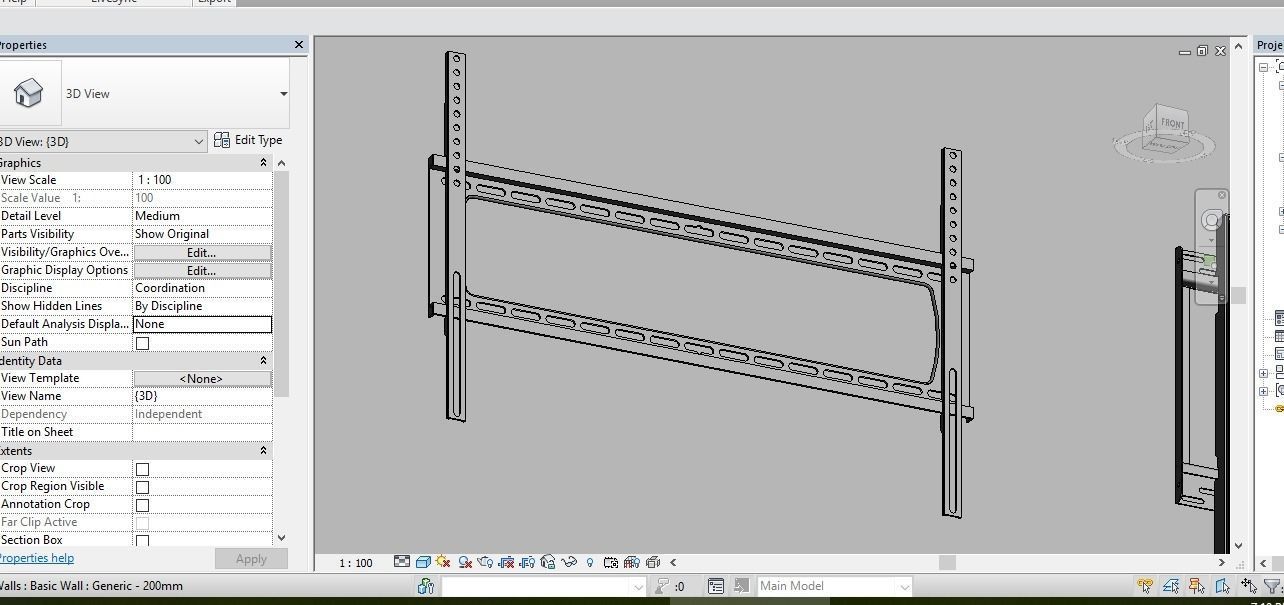Toggle the Sun Path icon on view control bar
The height and width of the screenshot is (605, 1284).
coord(442,562)
